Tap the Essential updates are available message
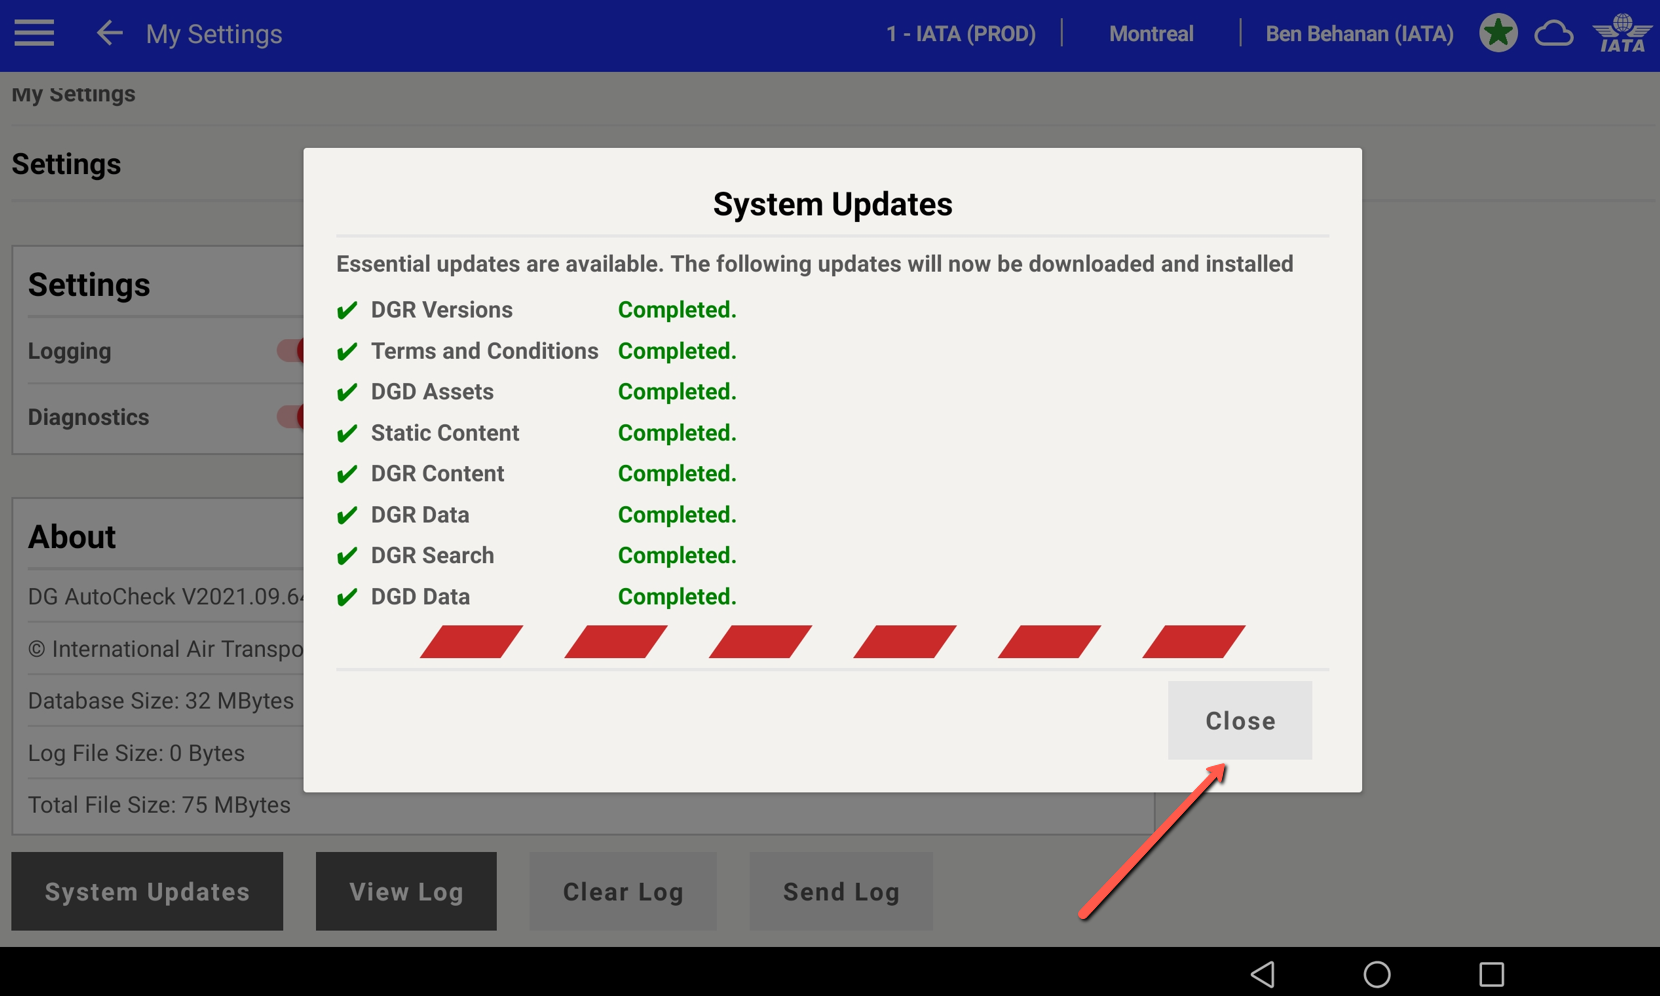The width and height of the screenshot is (1660, 996). tap(815, 264)
